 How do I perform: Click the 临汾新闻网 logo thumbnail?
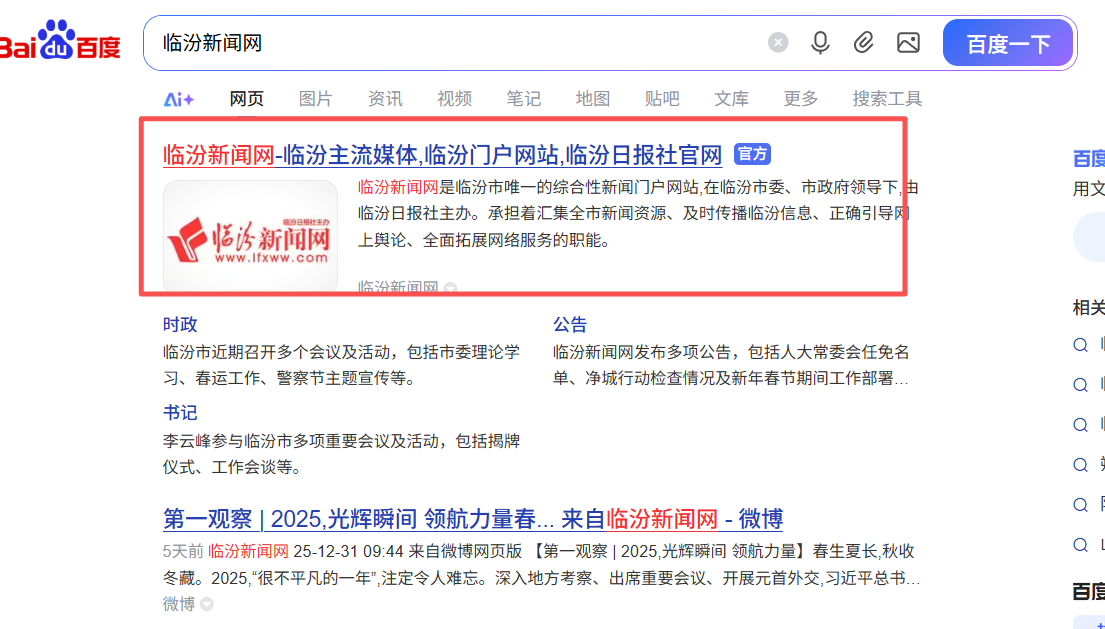coord(250,232)
